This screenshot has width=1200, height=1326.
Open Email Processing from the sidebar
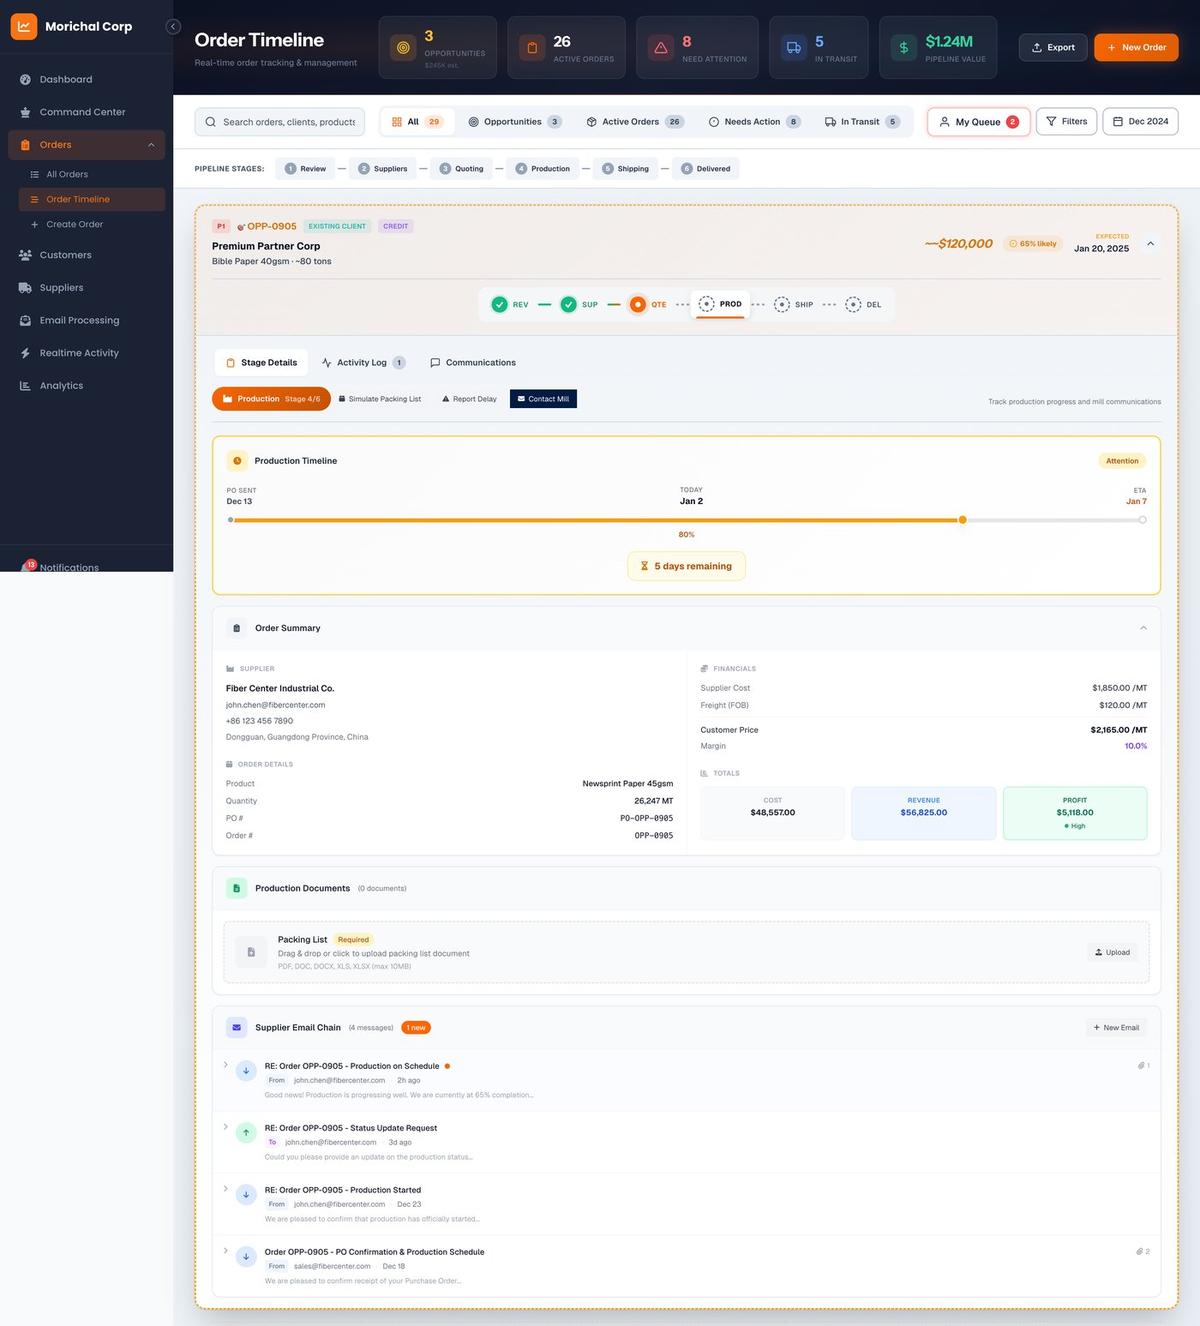78,320
